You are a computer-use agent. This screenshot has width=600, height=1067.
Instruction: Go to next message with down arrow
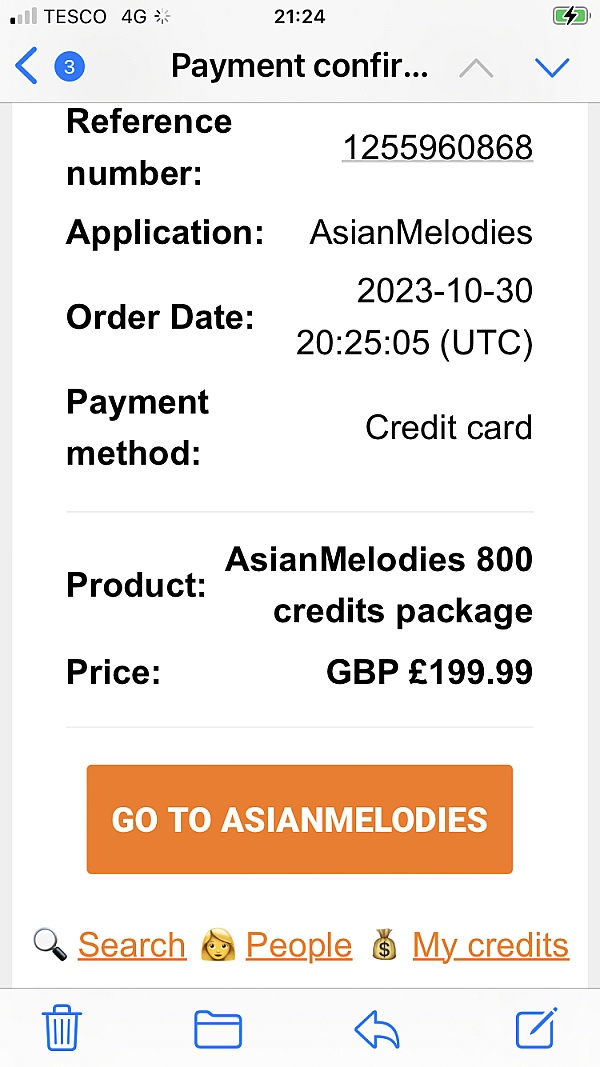pyautogui.click(x=552, y=67)
